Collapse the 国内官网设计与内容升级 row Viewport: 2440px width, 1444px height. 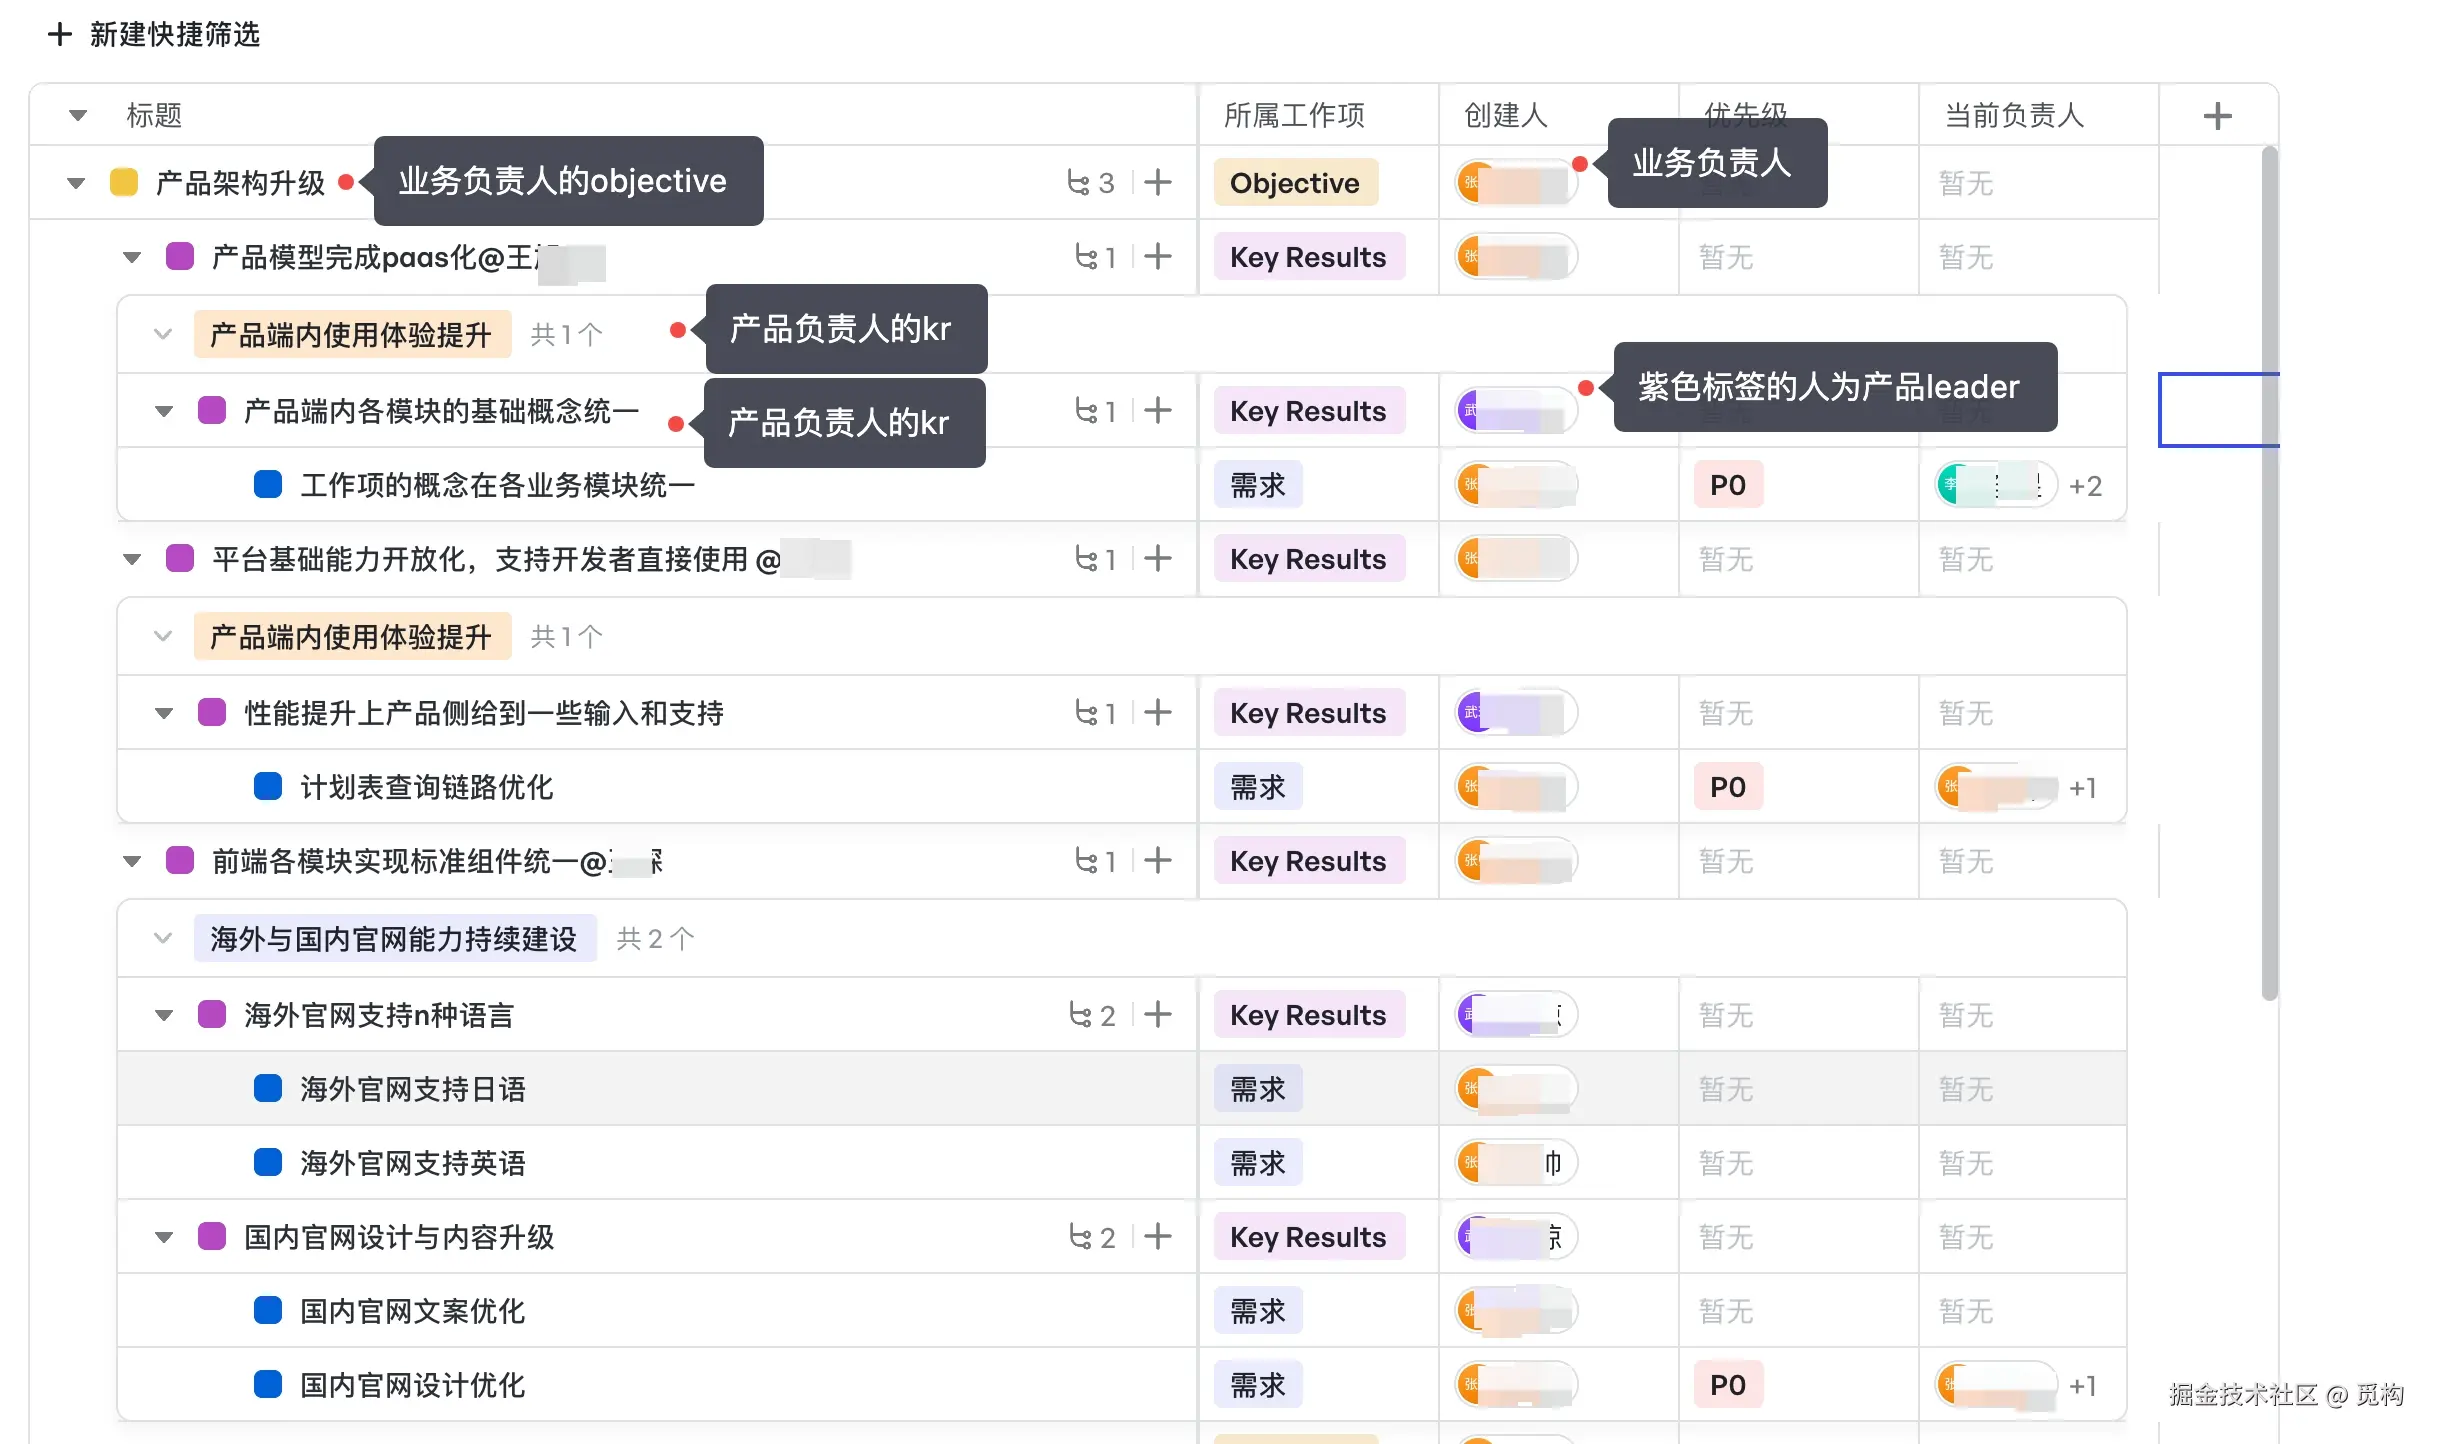point(164,1237)
